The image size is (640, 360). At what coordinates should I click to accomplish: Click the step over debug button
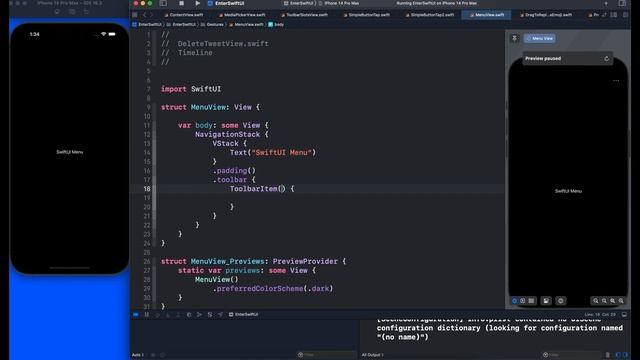(x=157, y=315)
